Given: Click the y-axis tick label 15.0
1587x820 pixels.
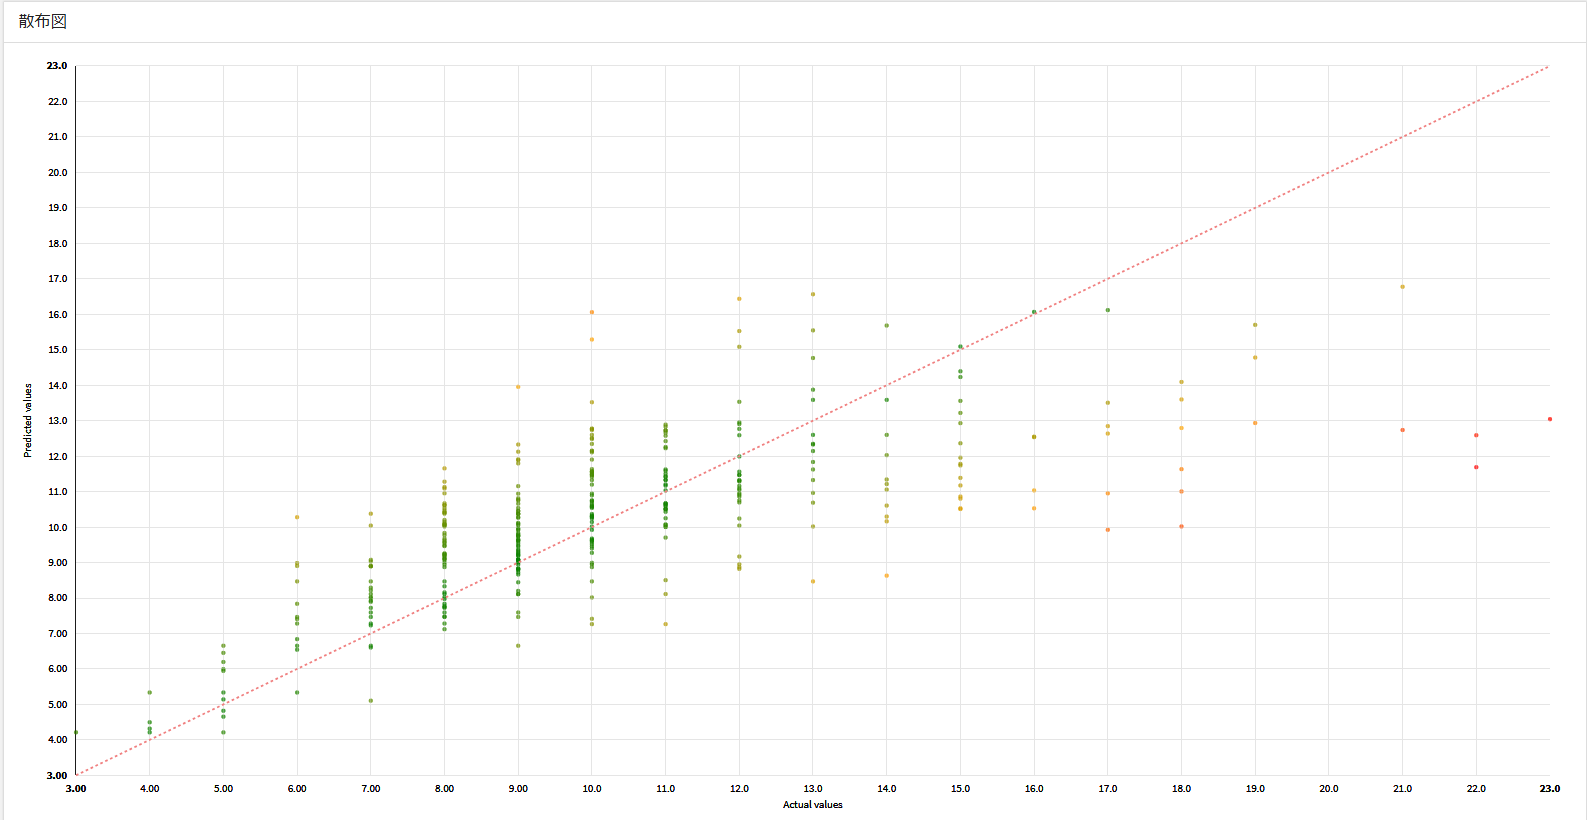Looking at the screenshot, I should (57, 350).
